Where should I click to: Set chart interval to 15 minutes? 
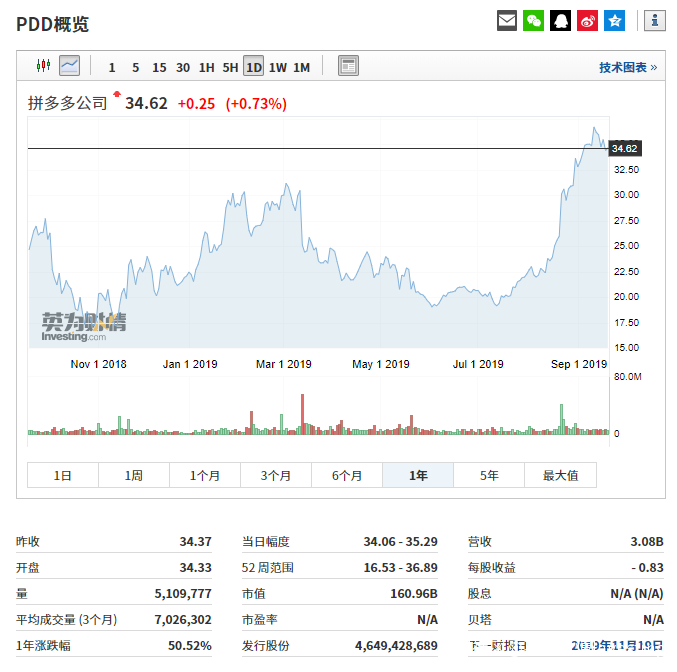tap(159, 67)
